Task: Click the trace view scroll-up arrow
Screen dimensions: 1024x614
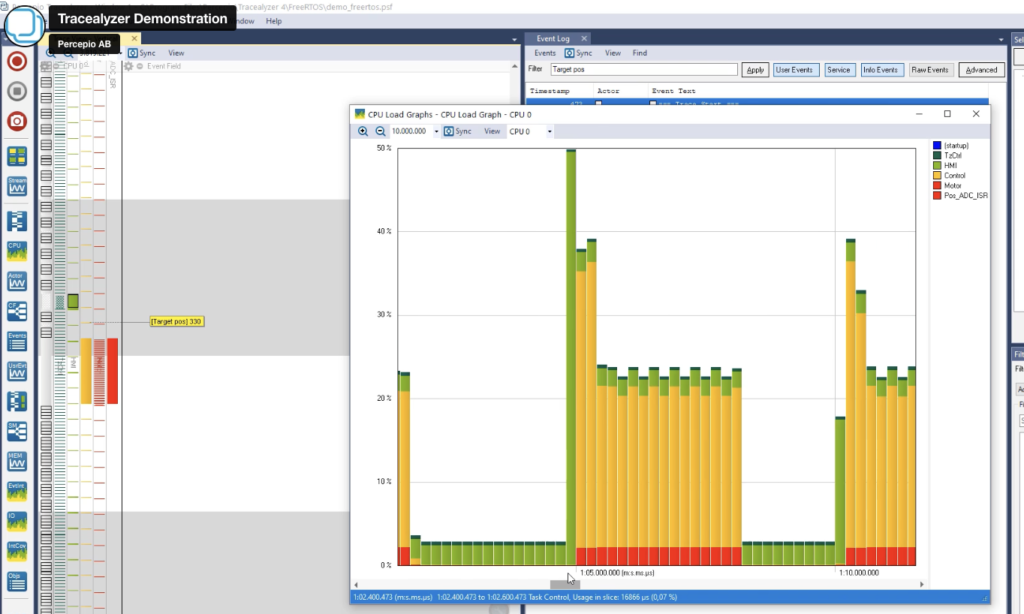Action: point(515,67)
